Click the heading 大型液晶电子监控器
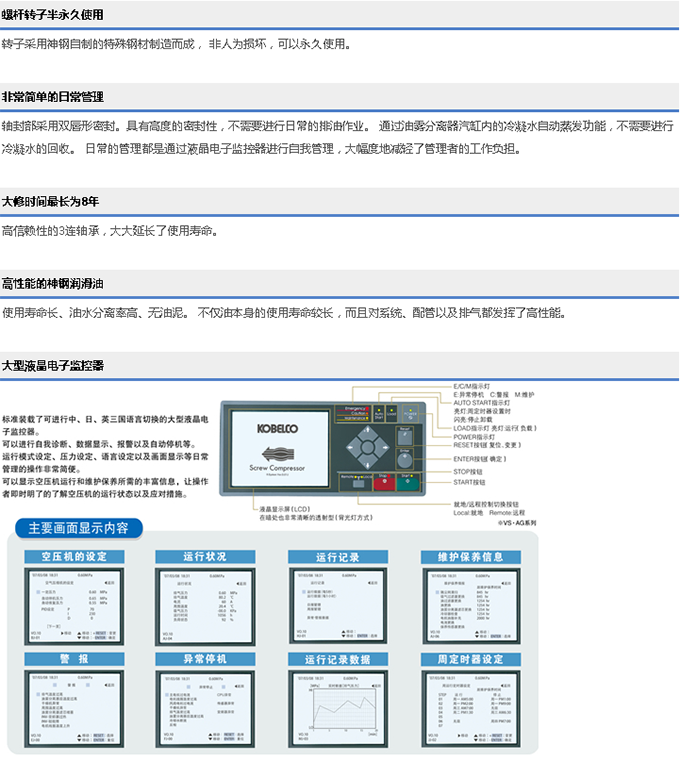Image resolution: width=680 pixels, height=779 pixels. point(53,366)
